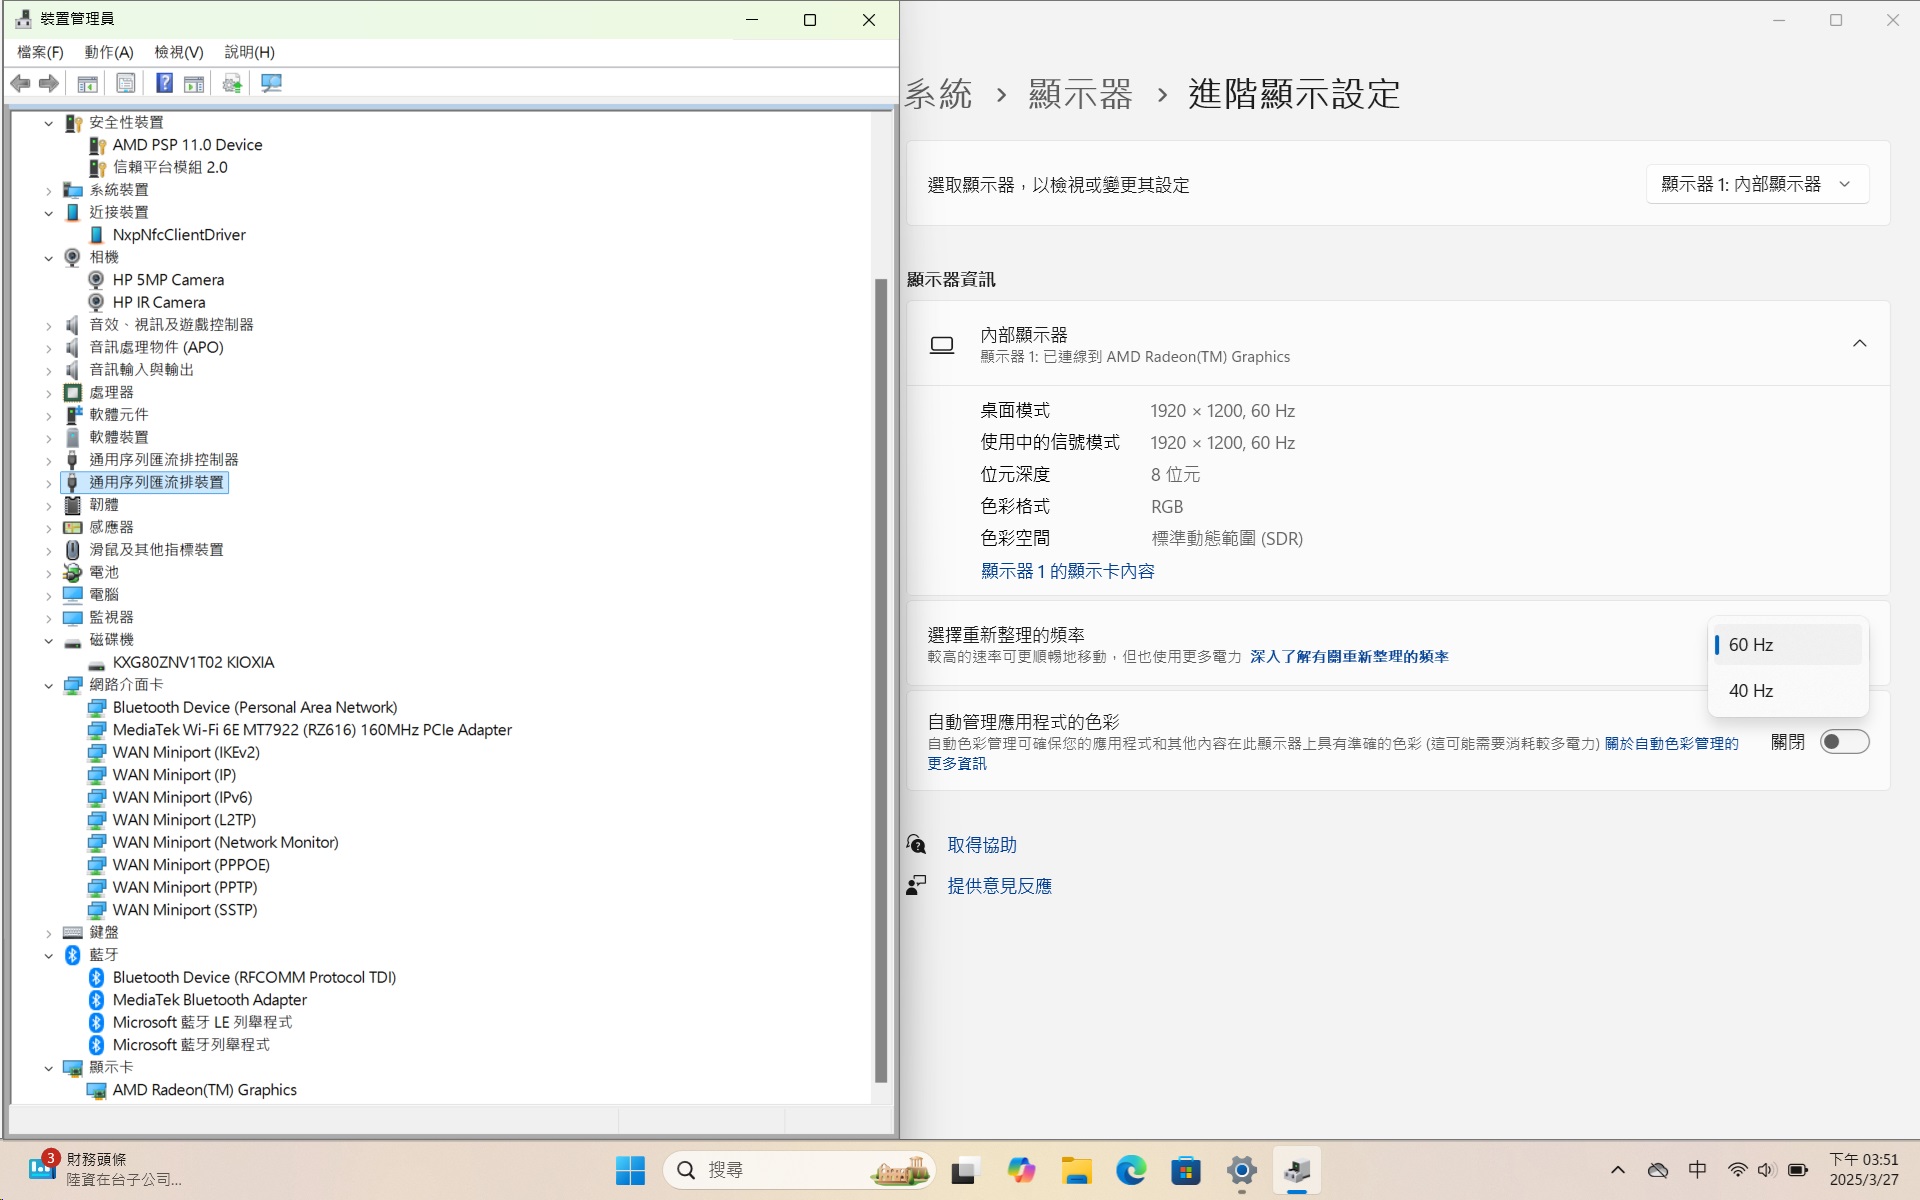Collapse the 安全性裝置 tree node
This screenshot has height=1200, width=1920.
(48, 123)
